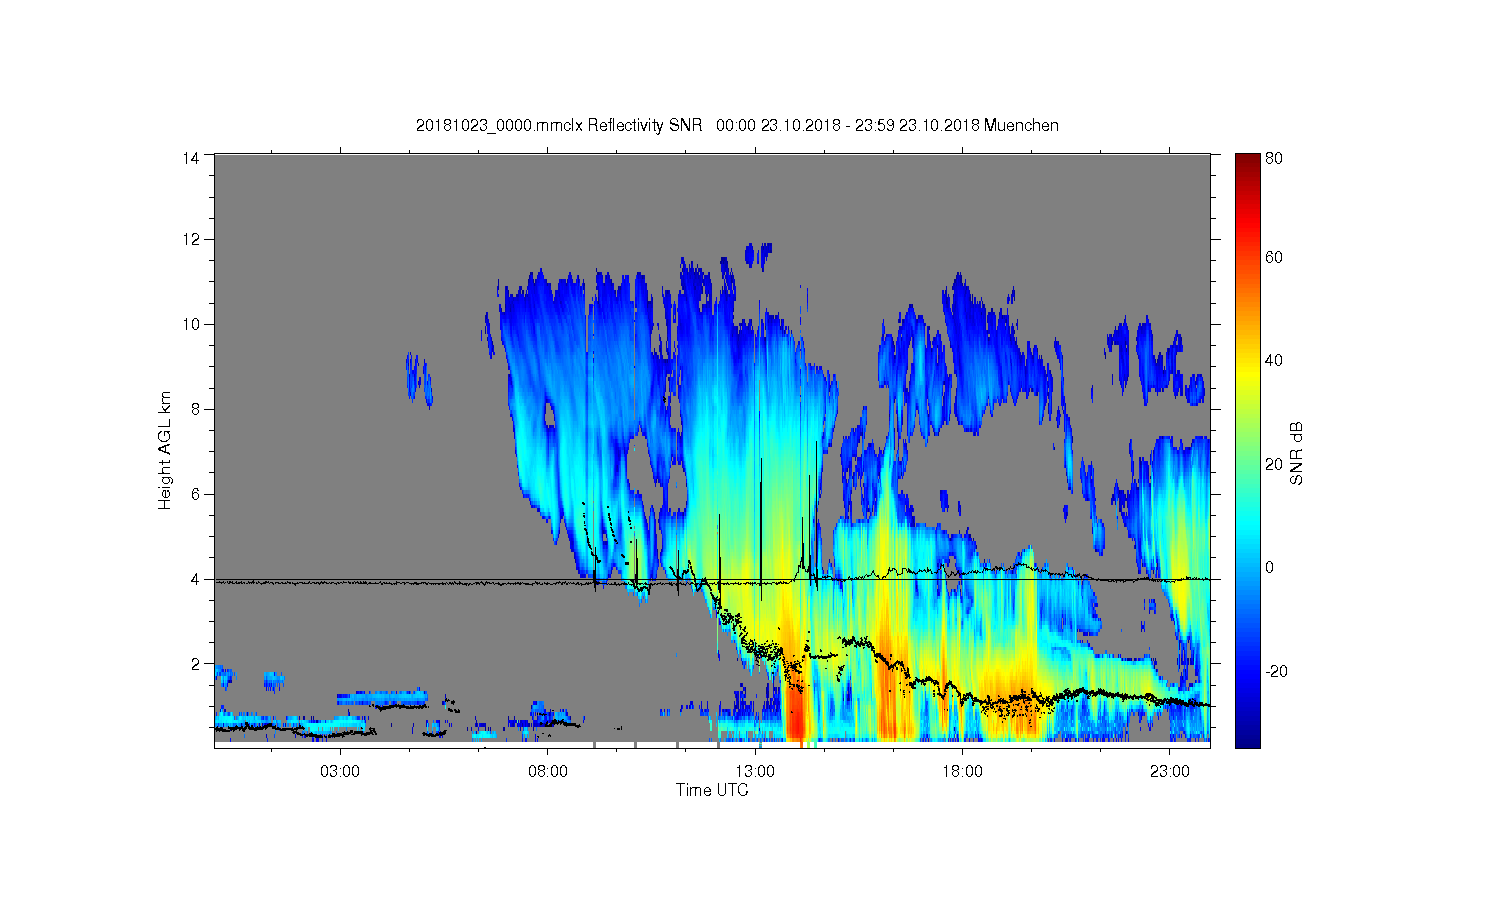Click the dark red top of colorbar
The width and height of the screenshot is (1500, 900).
point(1247,163)
